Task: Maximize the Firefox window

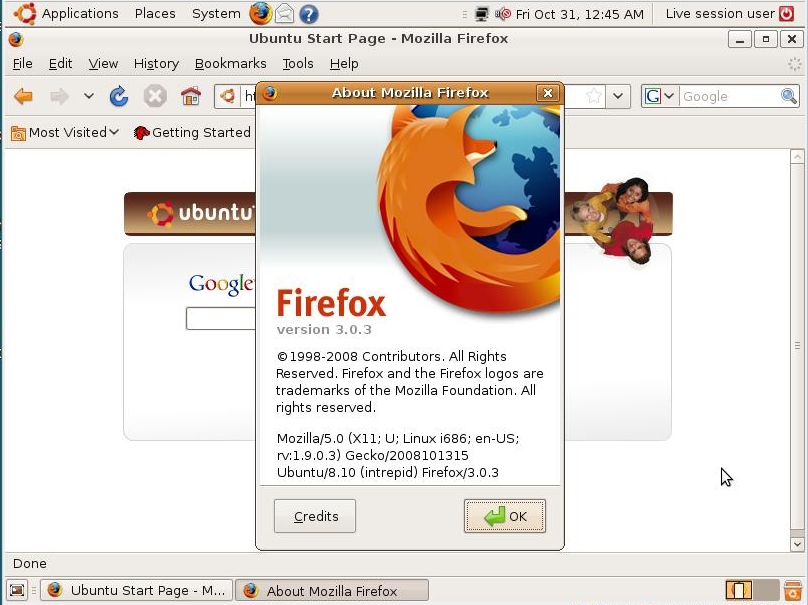Action: click(x=766, y=39)
